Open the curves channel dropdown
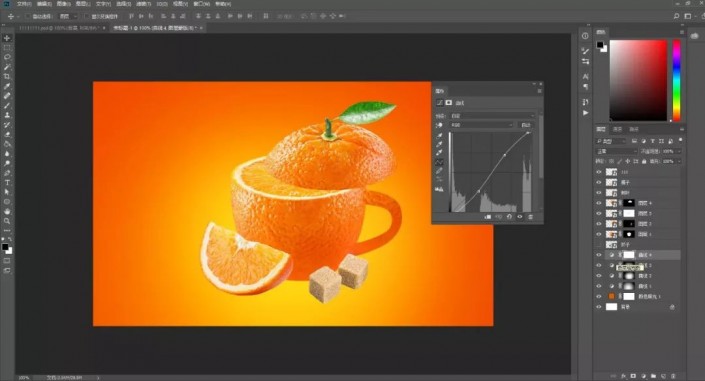 [x=482, y=125]
